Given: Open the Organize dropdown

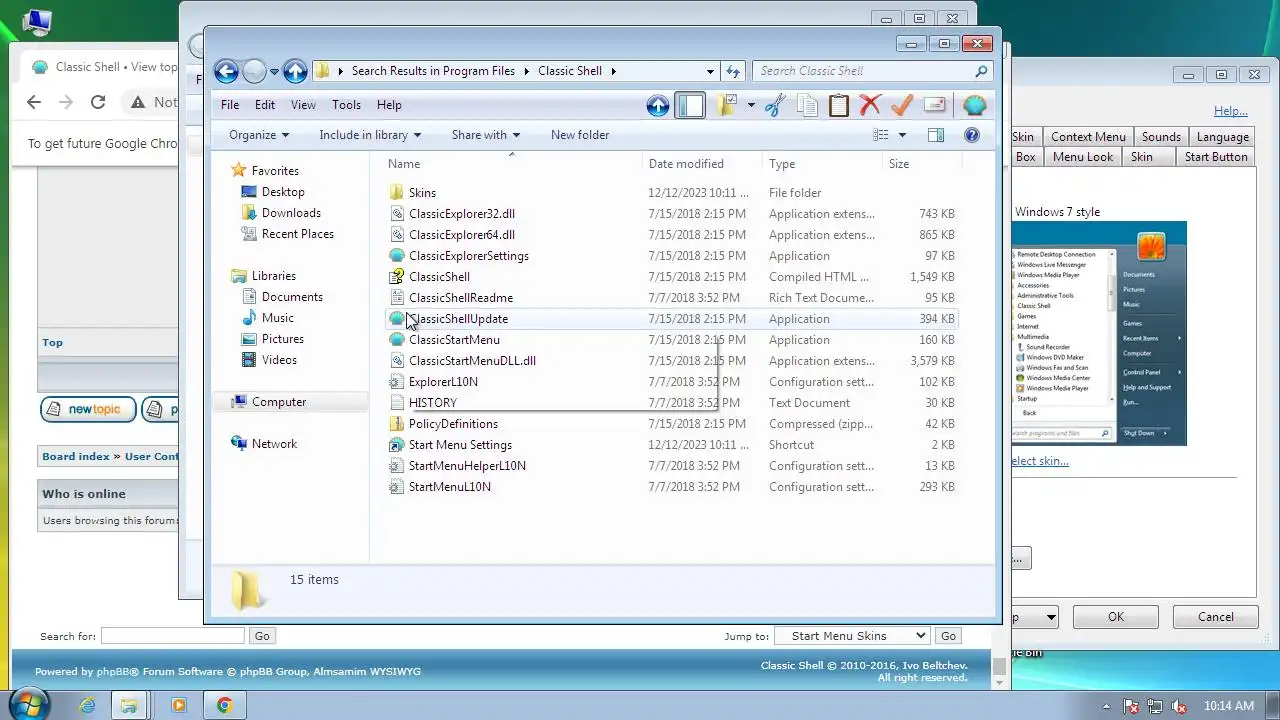Looking at the screenshot, I should (258, 135).
